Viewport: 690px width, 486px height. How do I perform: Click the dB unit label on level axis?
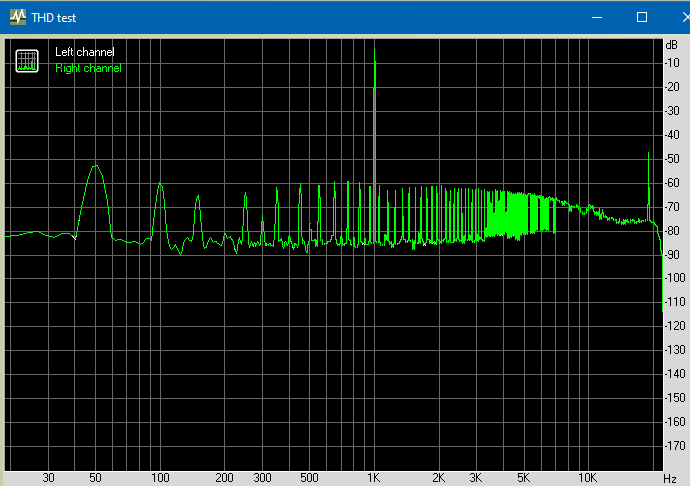(671, 45)
